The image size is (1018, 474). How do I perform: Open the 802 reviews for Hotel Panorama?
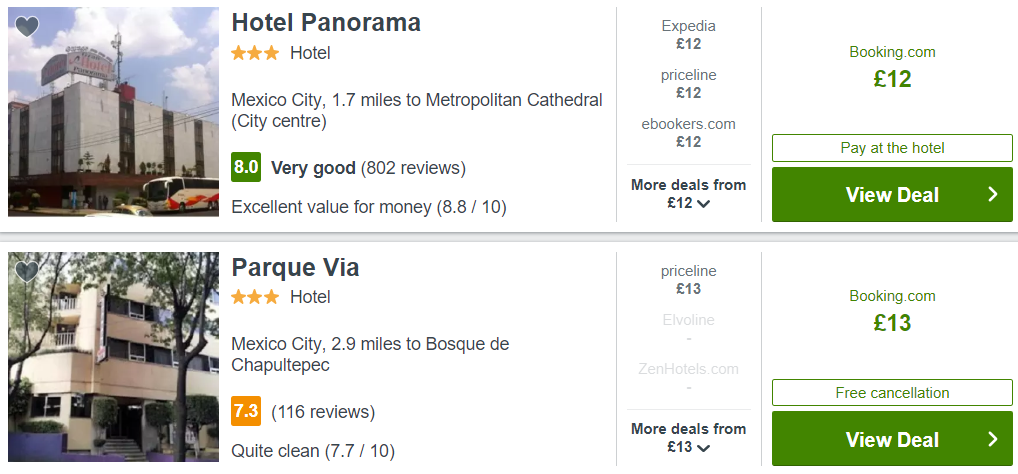[x=413, y=168]
